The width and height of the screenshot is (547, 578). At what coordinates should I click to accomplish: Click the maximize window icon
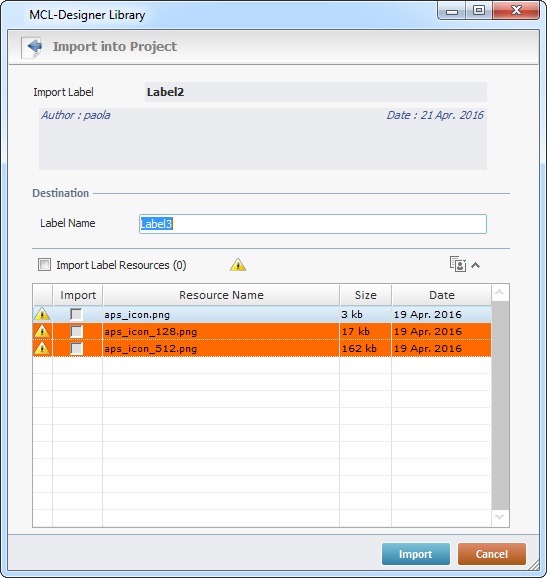tap(479, 10)
